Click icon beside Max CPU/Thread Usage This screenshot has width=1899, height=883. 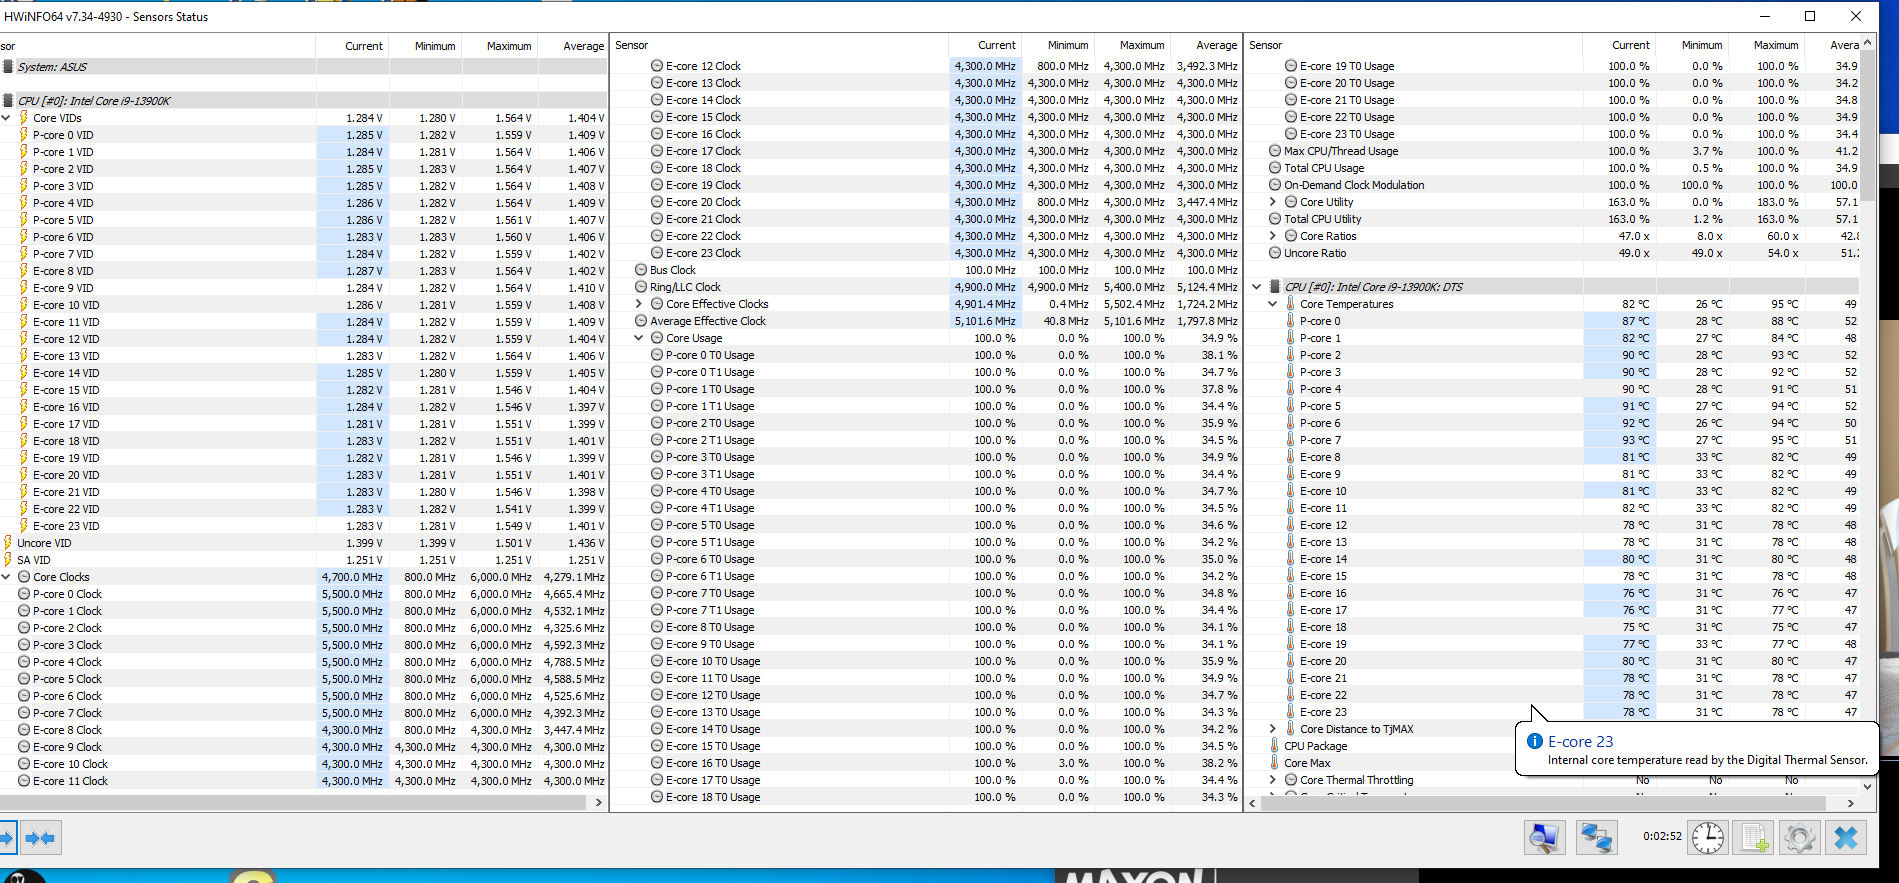pos(1275,151)
